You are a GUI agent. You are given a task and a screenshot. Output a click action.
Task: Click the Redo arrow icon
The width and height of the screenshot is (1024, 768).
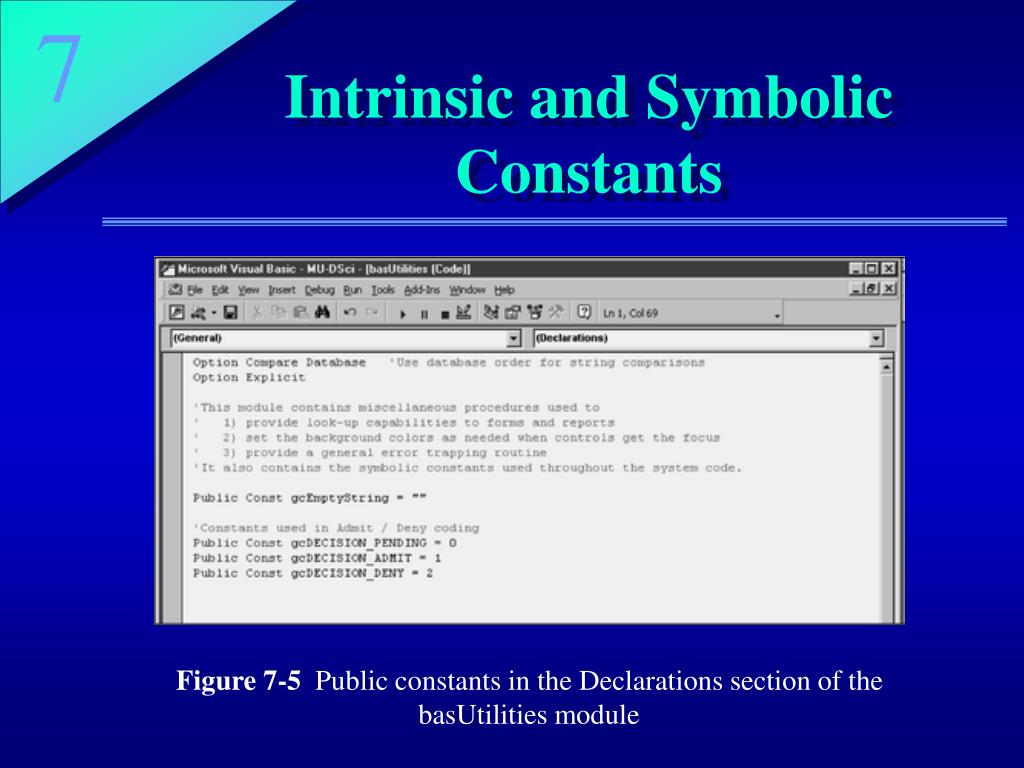(x=372, y=313)
